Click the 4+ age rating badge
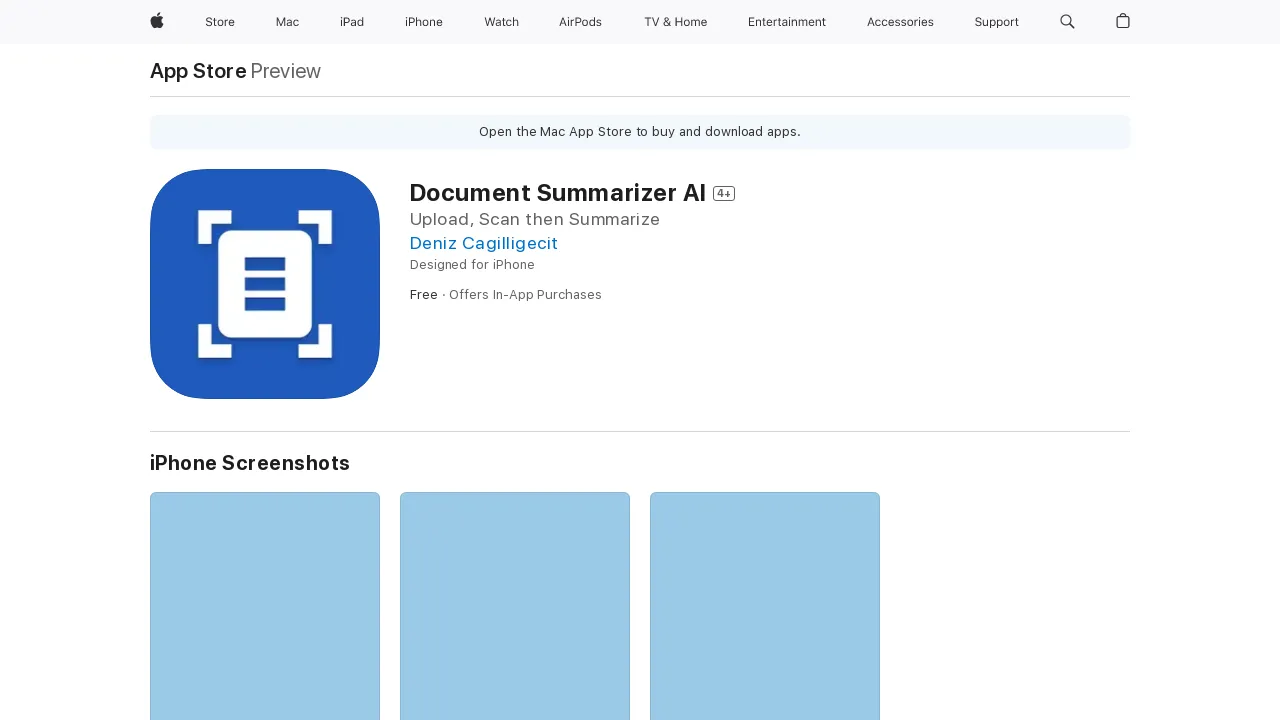The height and width of the screenshot is (720, 1280). pyautogui.click(x=723, y=193)
